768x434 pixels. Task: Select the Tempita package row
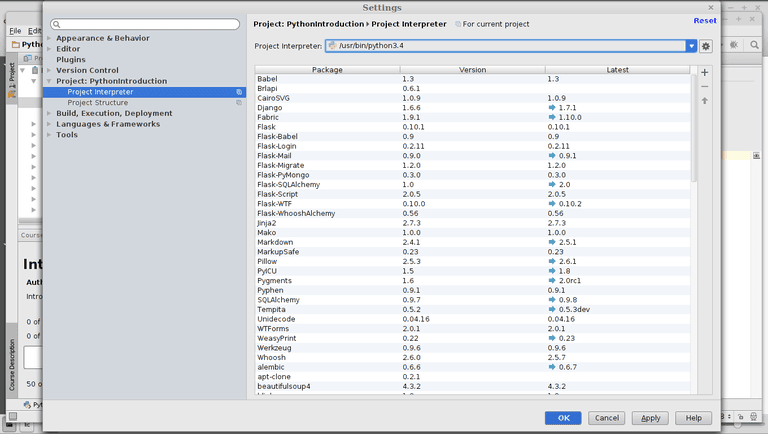[x=472, y=310]
